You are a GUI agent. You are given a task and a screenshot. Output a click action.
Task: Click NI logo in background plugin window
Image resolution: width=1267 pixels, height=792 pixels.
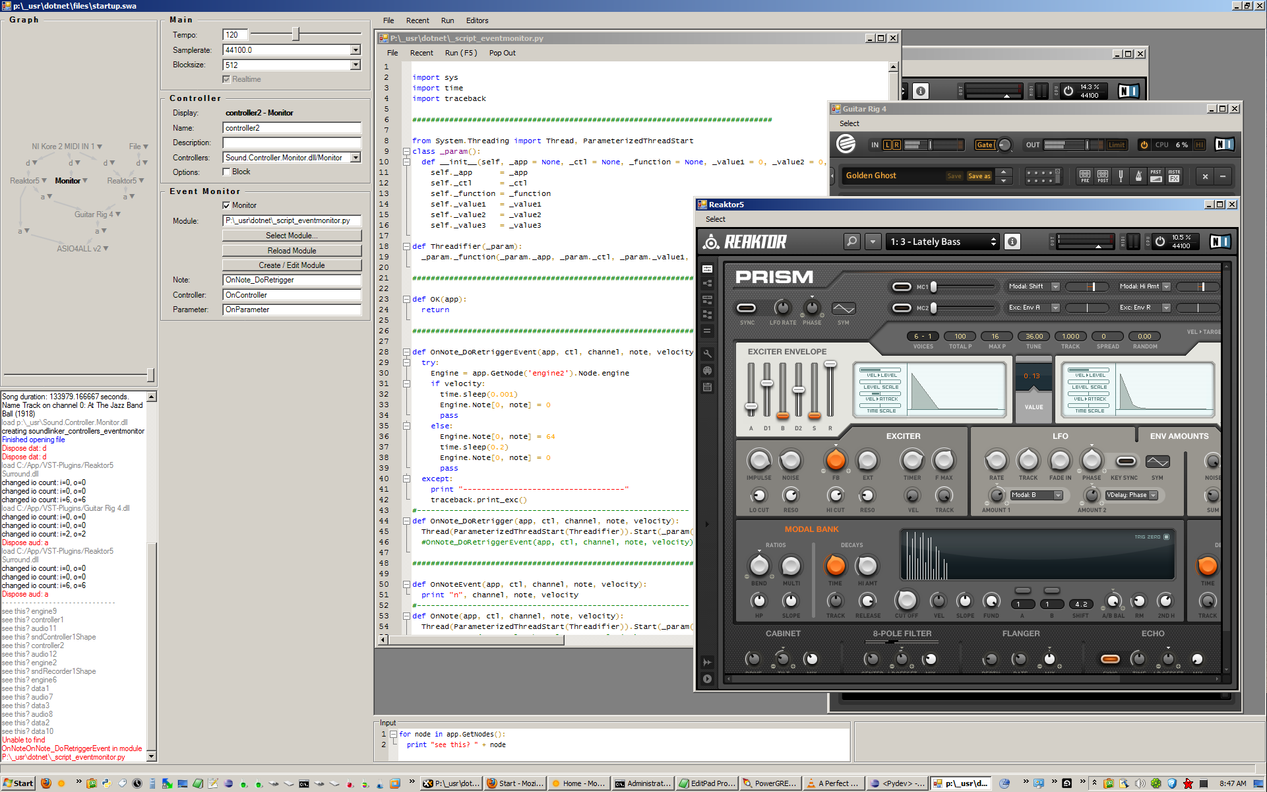point(1128,91)
